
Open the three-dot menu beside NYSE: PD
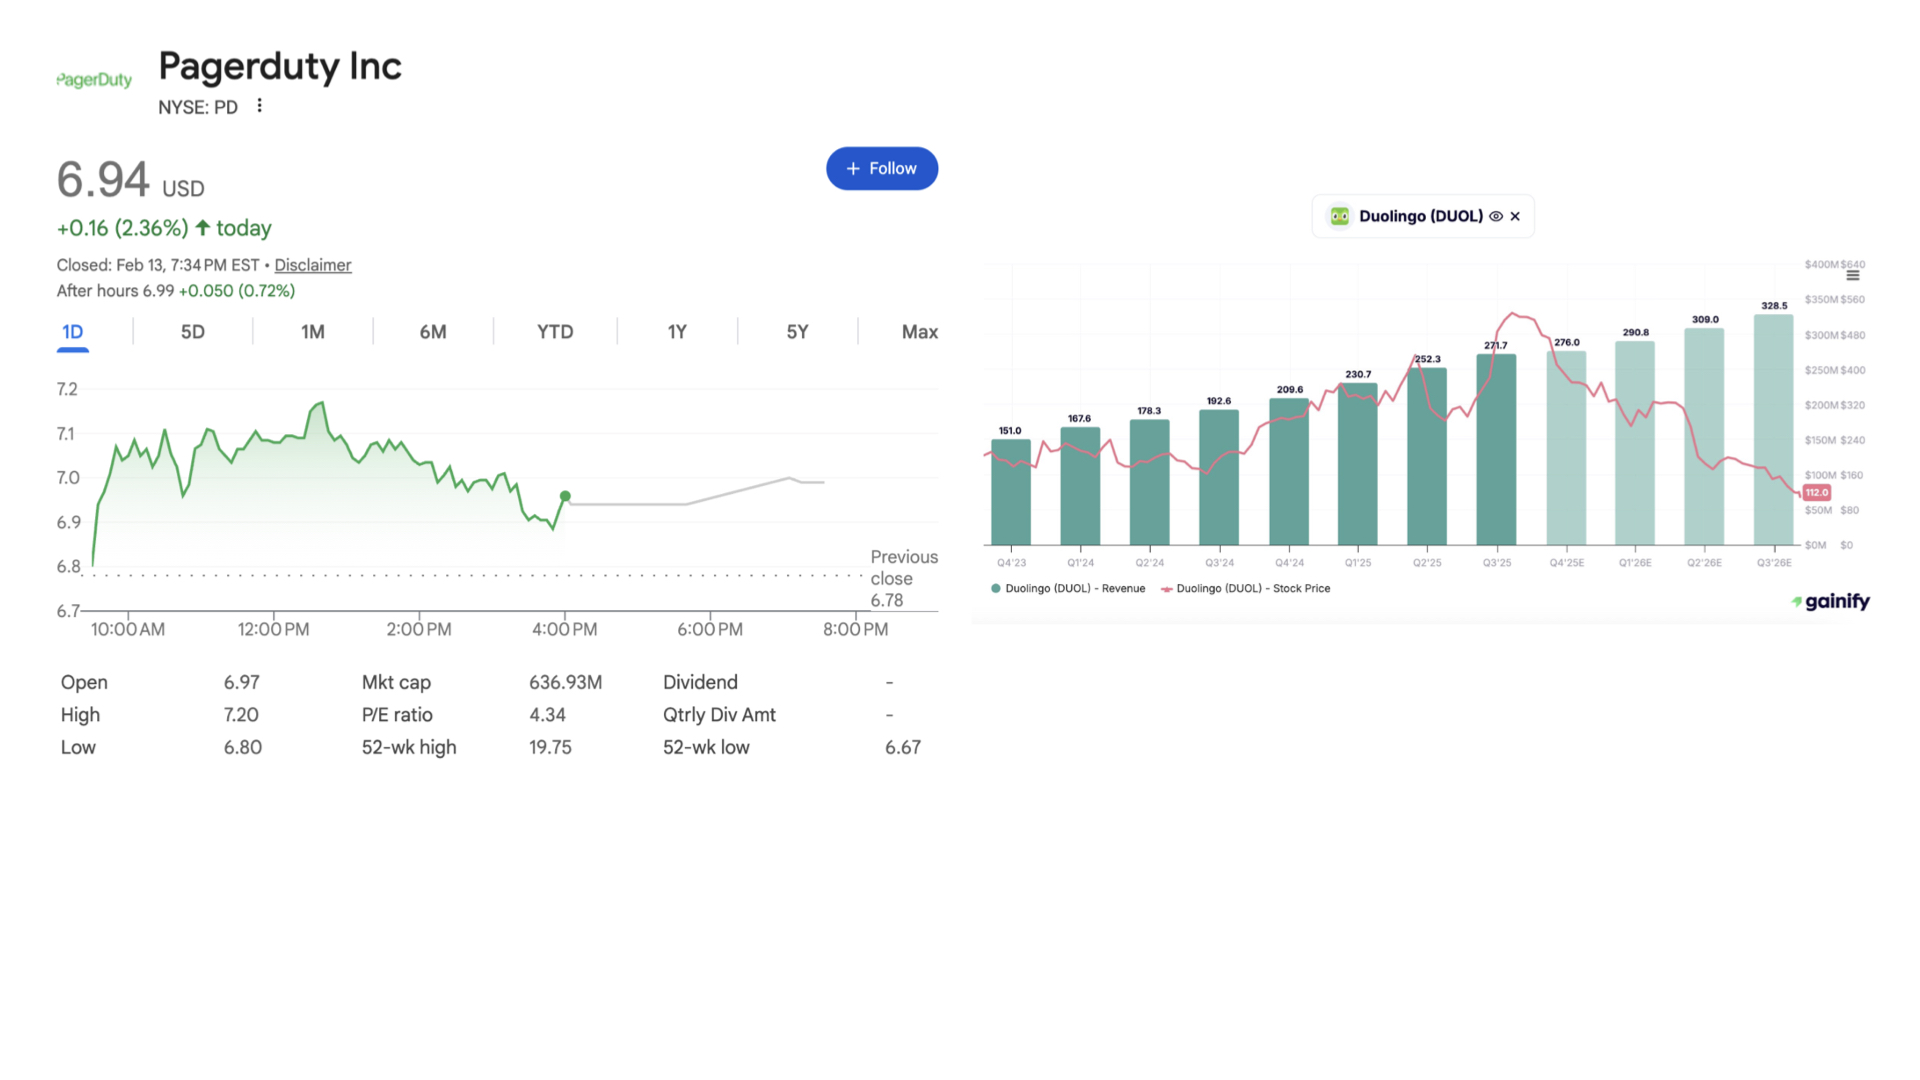pos(259,106)
